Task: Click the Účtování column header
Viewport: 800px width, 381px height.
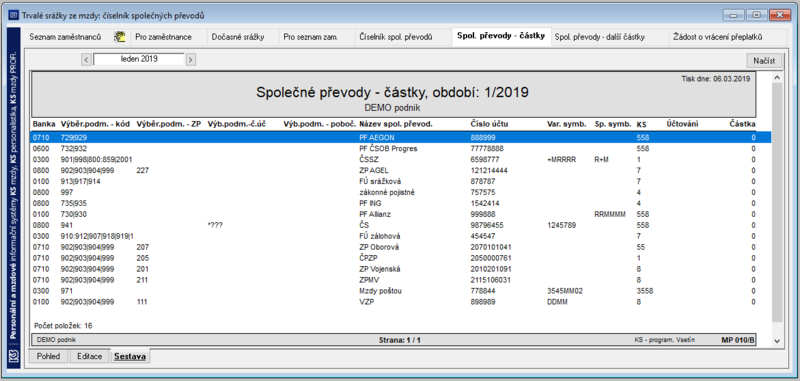Action: click(x=682, y=124)
